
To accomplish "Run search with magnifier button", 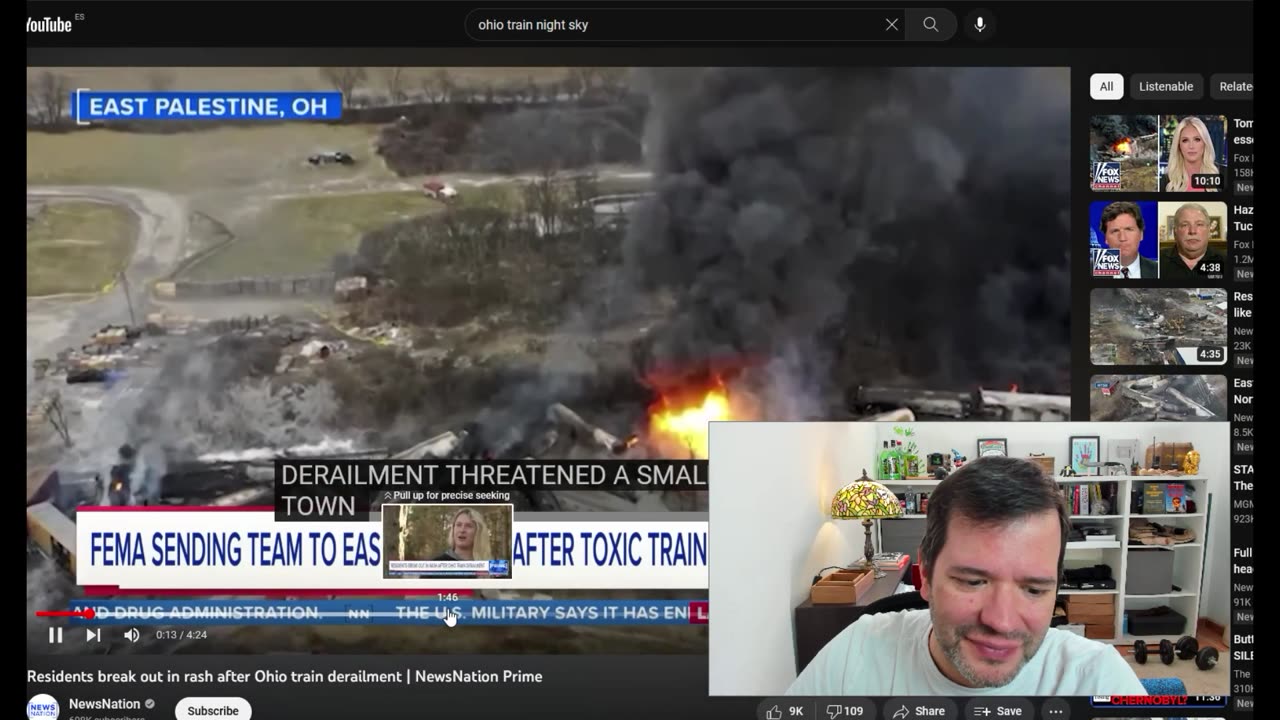I will coord(931,25).
